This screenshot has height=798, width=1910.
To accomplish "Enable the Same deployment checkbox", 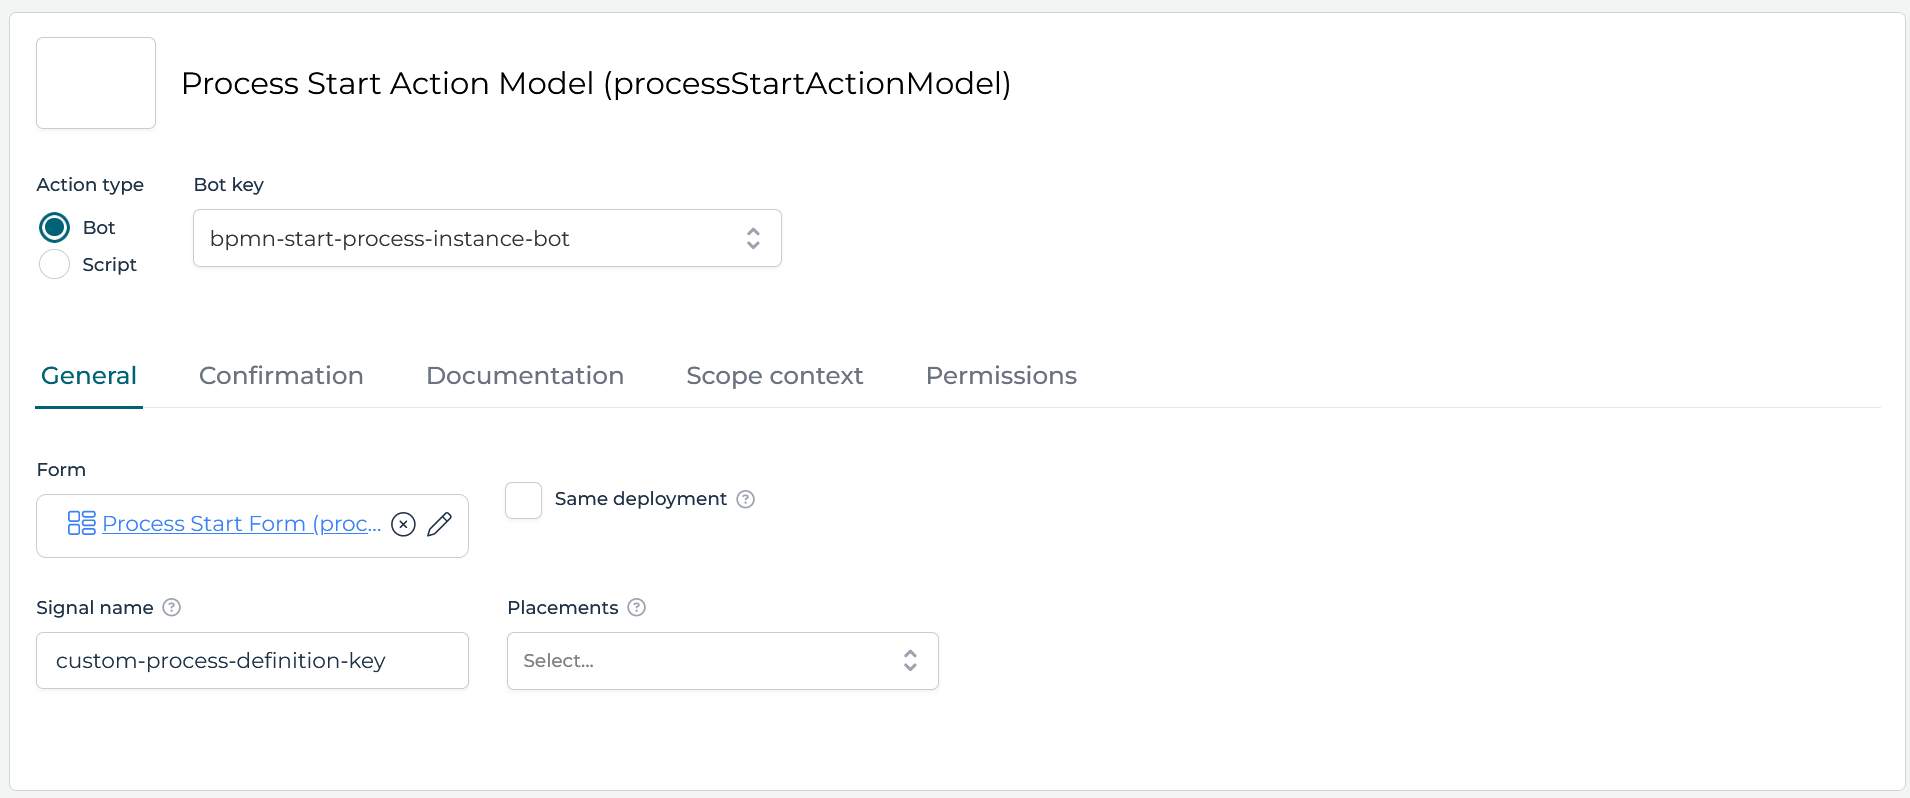I will (523, 499).
